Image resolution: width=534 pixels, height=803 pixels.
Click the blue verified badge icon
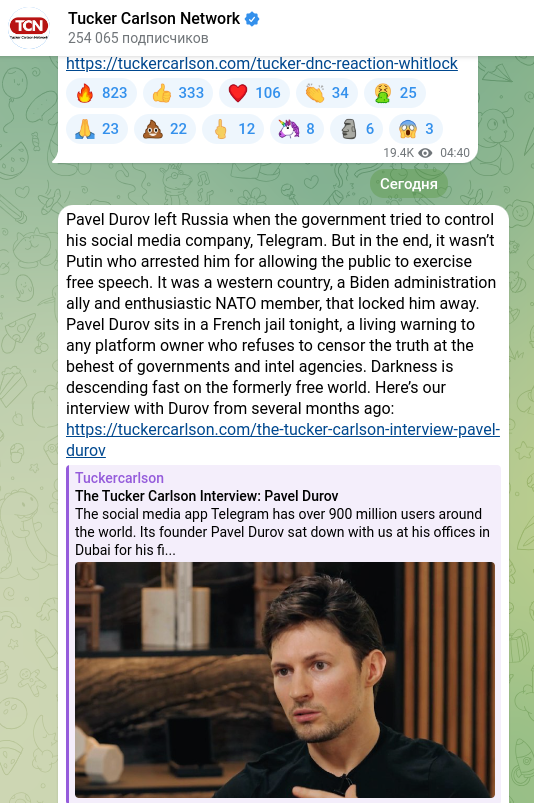click(252, 19)
